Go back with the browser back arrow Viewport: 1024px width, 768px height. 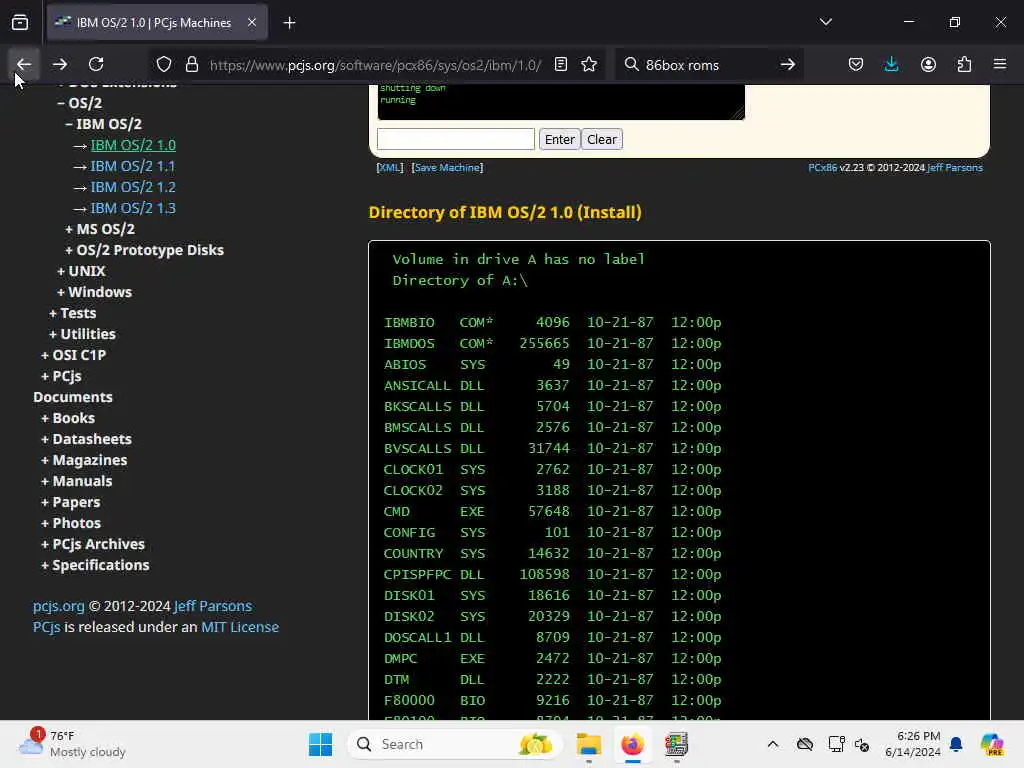24,64
